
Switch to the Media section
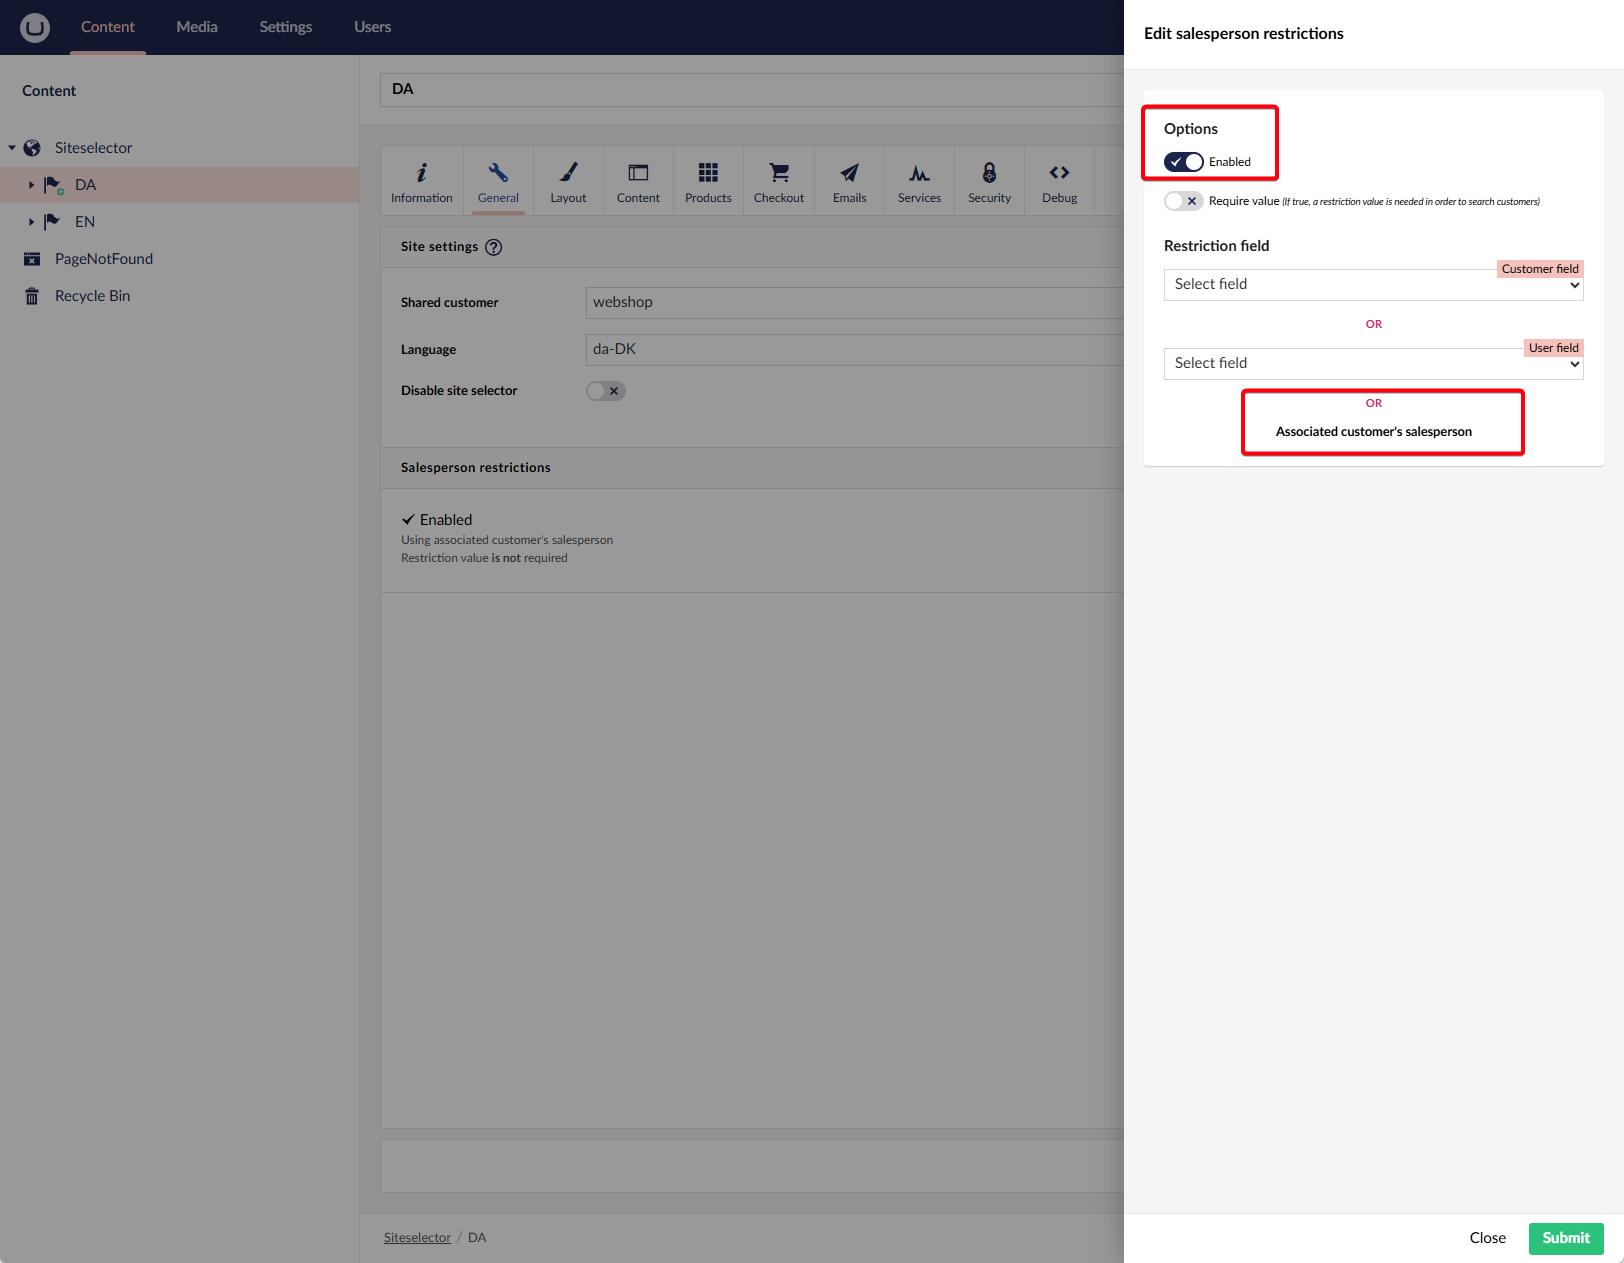[x=197, y=27]
